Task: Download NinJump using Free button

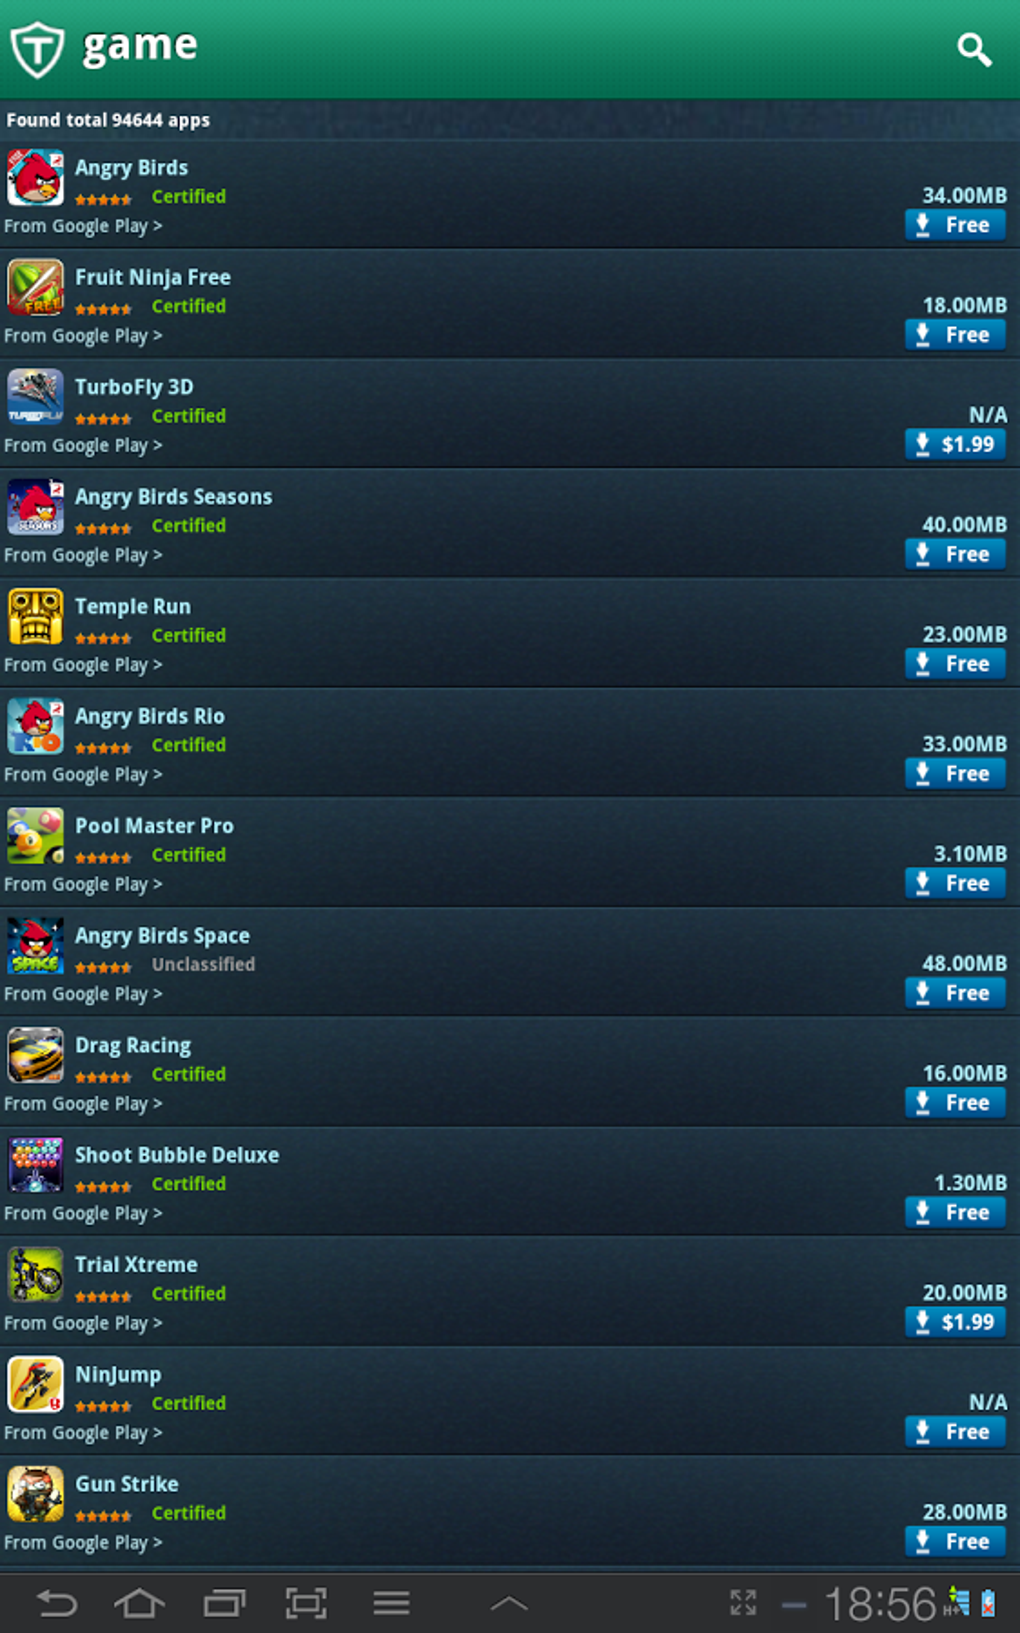Action: (x=955, y=1432)
